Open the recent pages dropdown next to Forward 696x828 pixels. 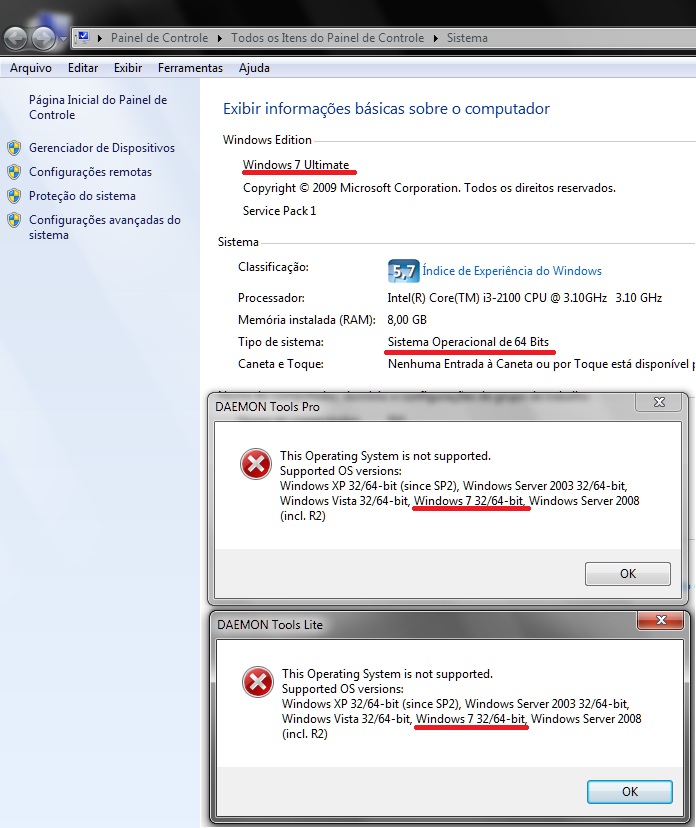click(64, 39)
